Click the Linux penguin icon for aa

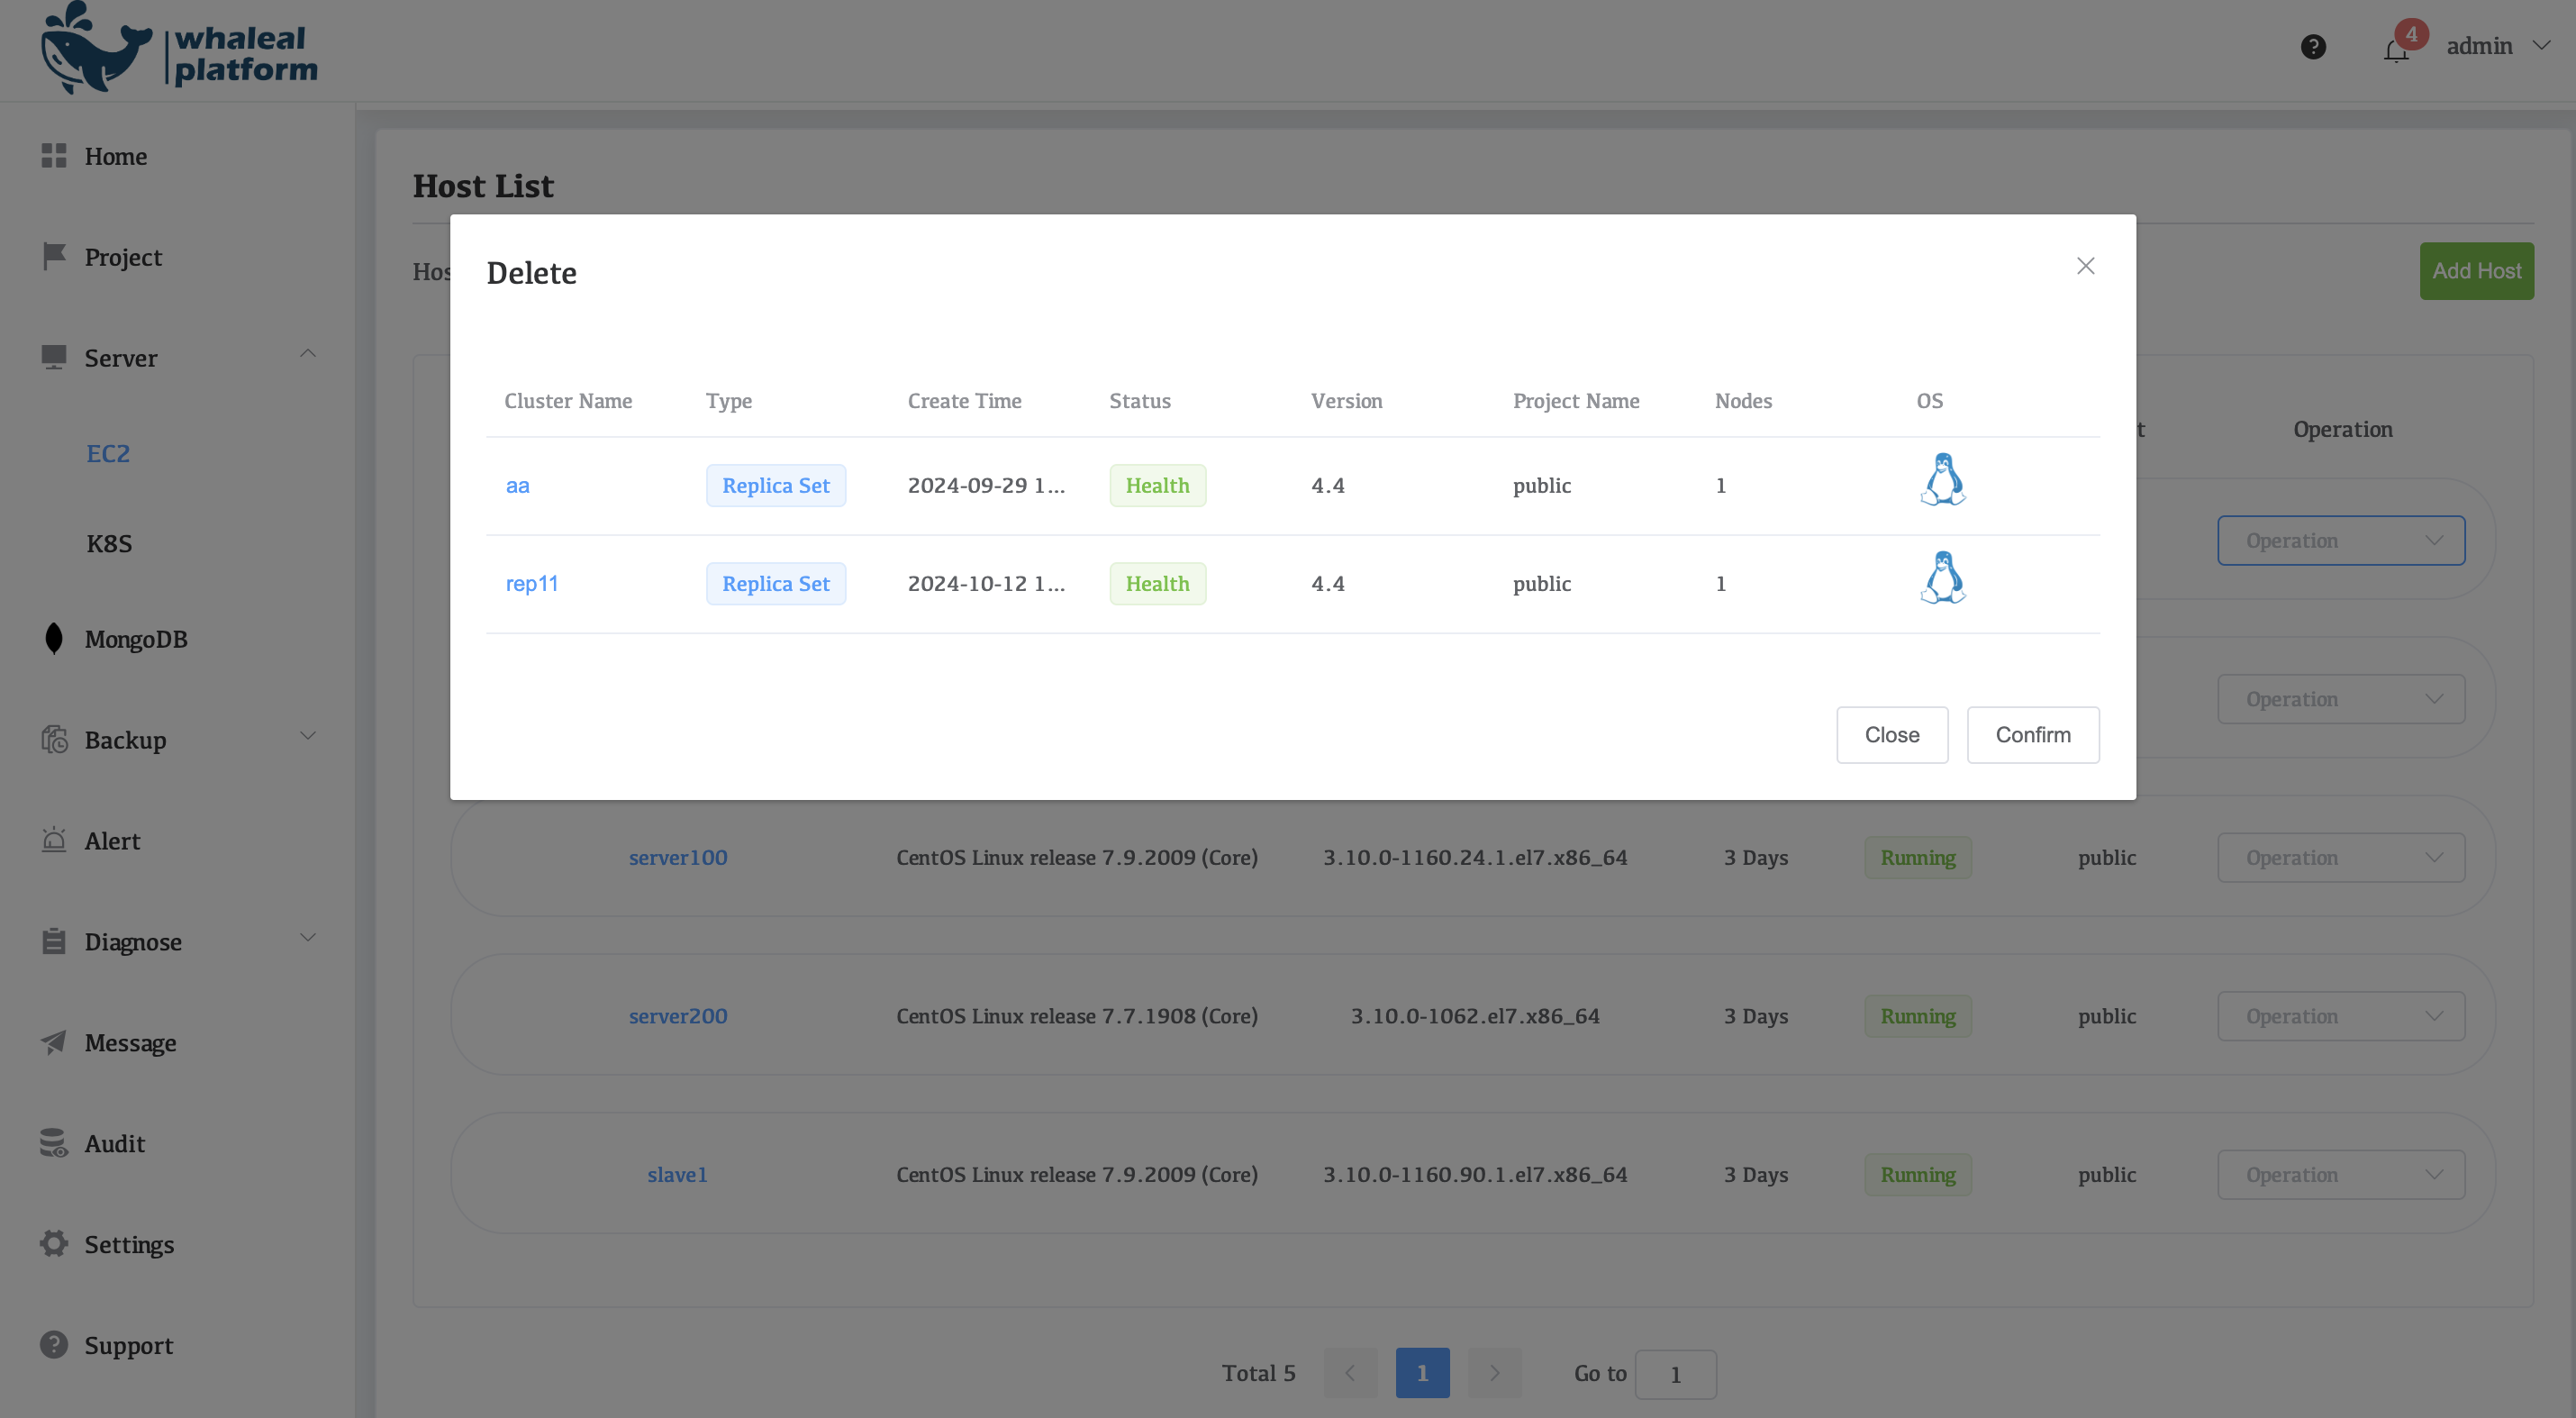[x=1942, y=480]
